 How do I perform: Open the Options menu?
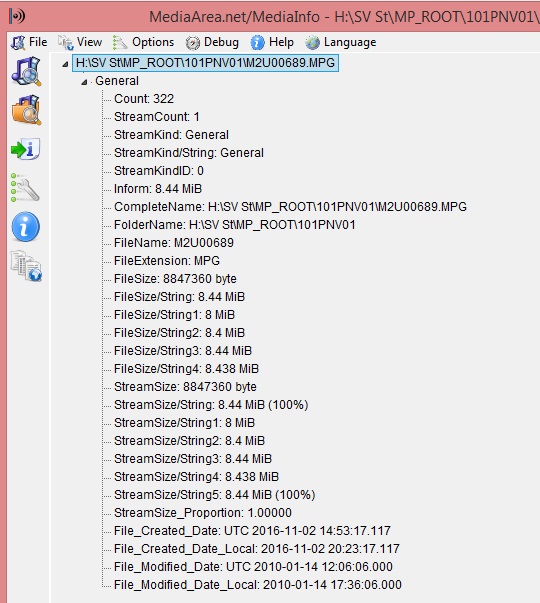pos(143,42)
